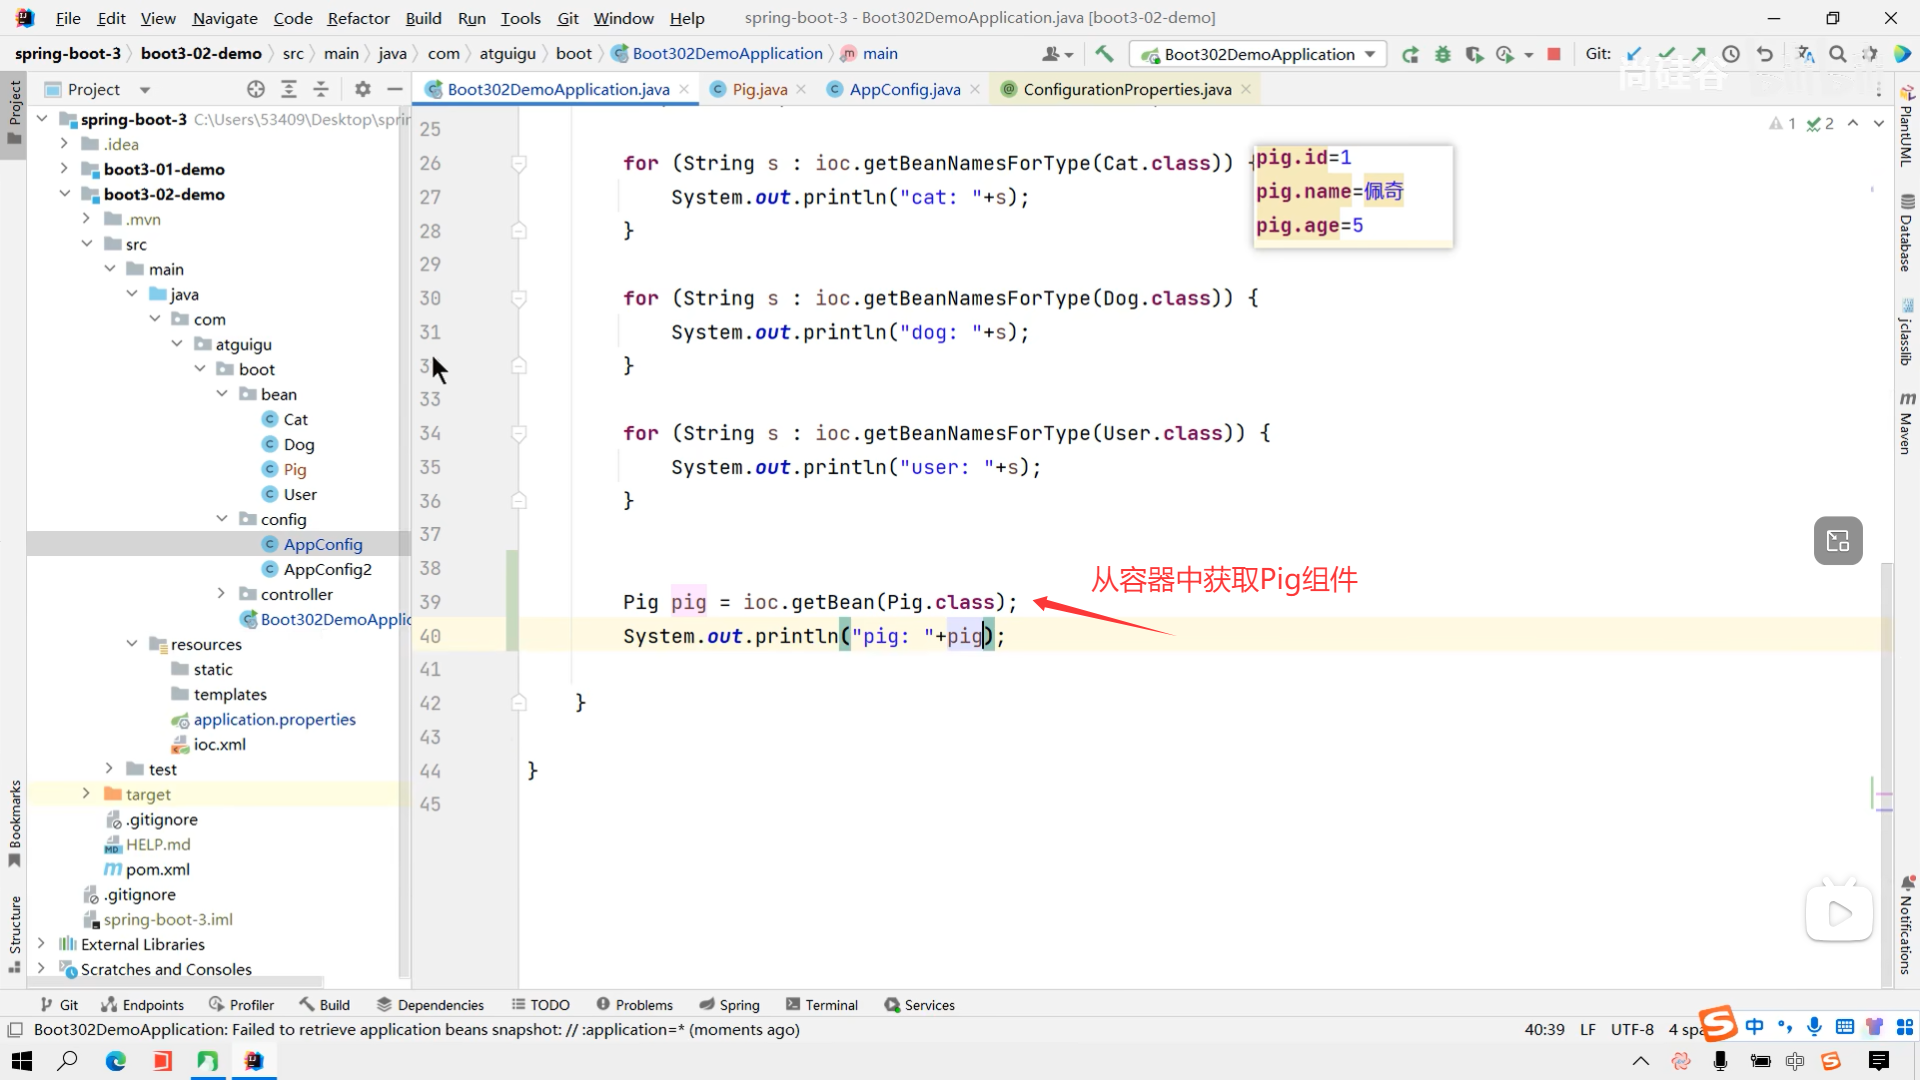Click the Git rollback undo icon
The width and height of the screenshot is (1920, 1080).
pyautogui.click(x=1765, y=54)
